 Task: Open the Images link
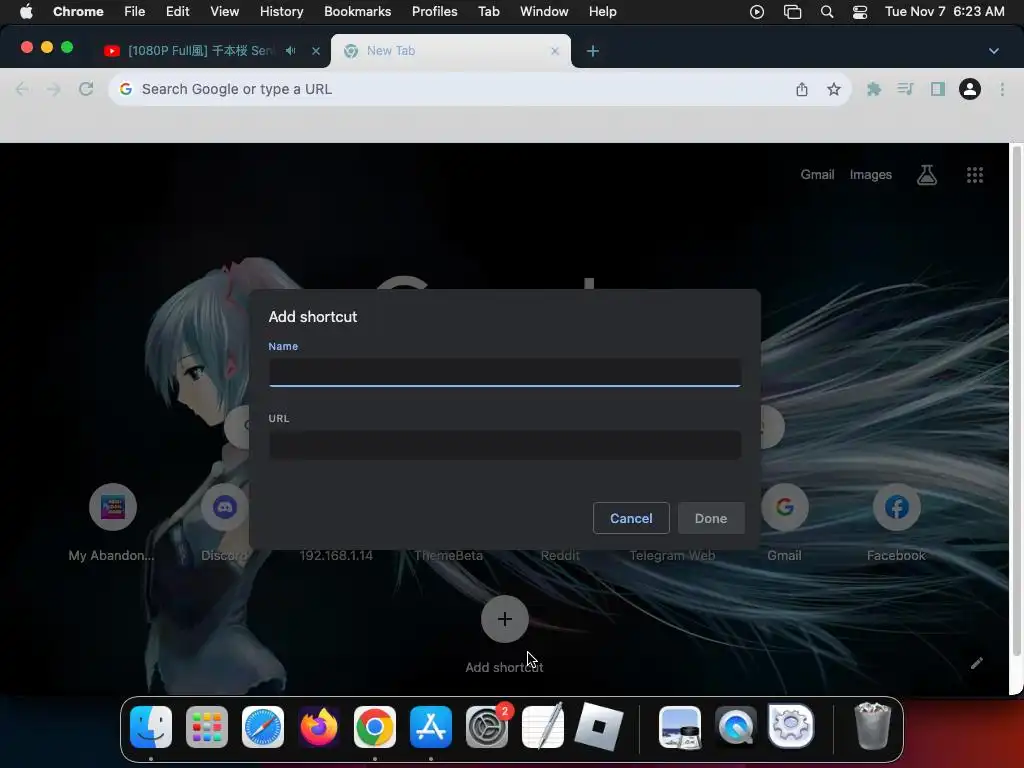coord(871,174)
